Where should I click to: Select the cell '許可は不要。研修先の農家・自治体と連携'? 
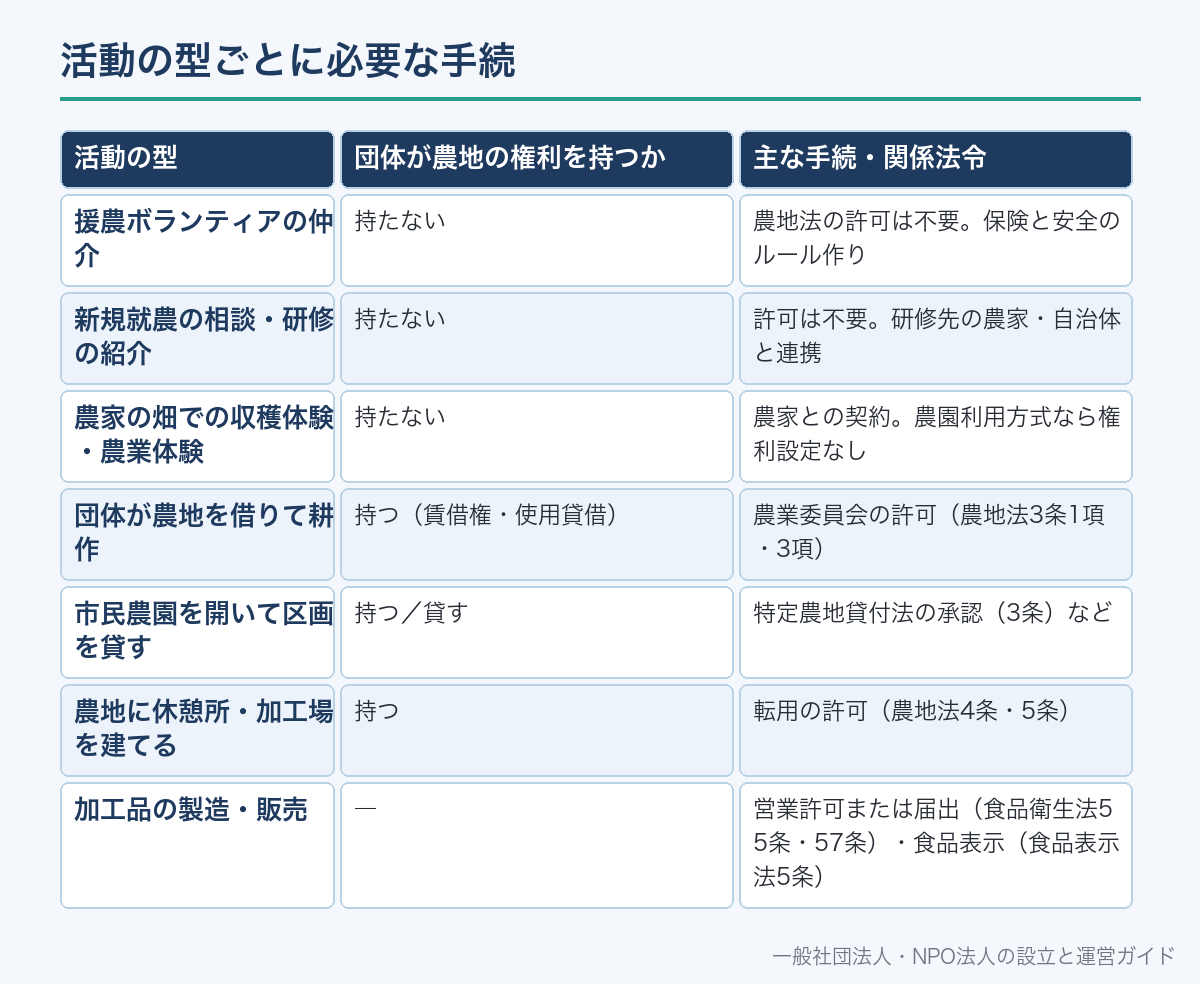[x=936, y=338]
